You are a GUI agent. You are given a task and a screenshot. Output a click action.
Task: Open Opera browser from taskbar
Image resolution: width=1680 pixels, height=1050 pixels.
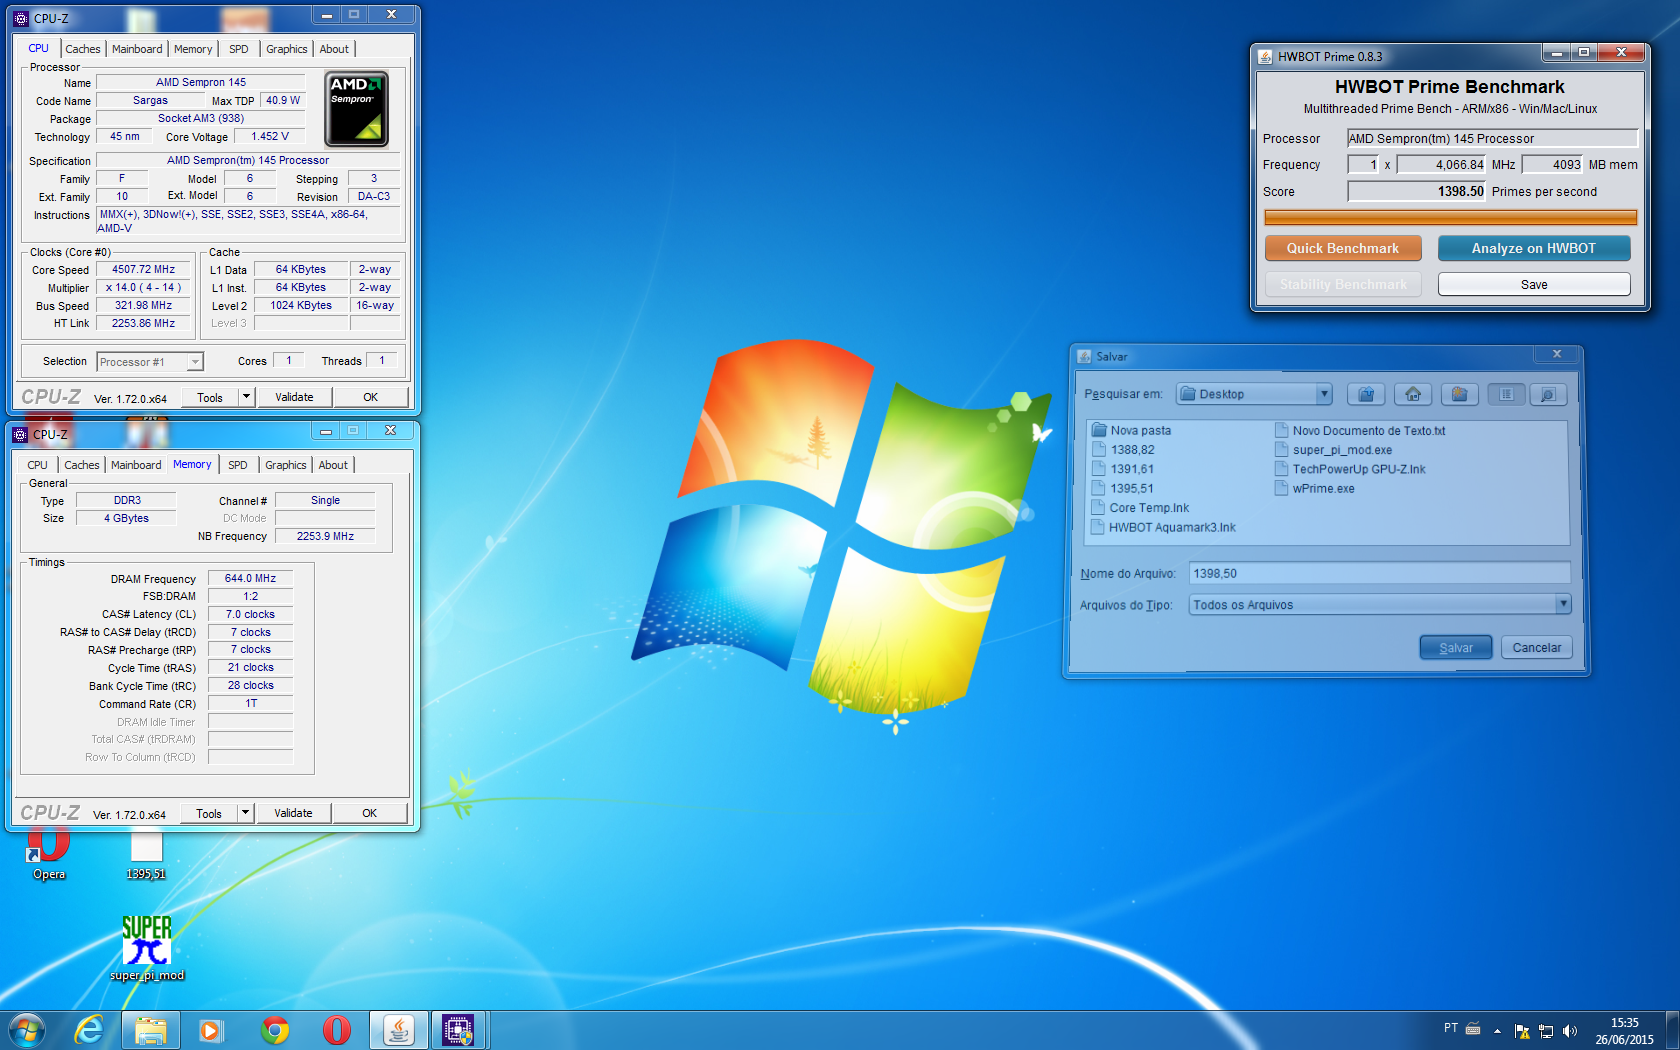336,1029
